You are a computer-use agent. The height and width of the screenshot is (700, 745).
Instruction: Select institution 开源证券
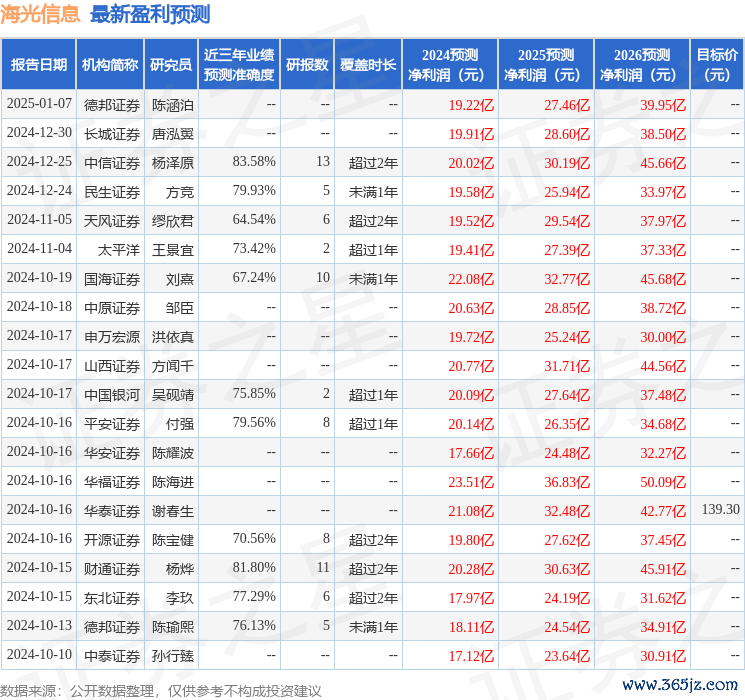(112, 540)
